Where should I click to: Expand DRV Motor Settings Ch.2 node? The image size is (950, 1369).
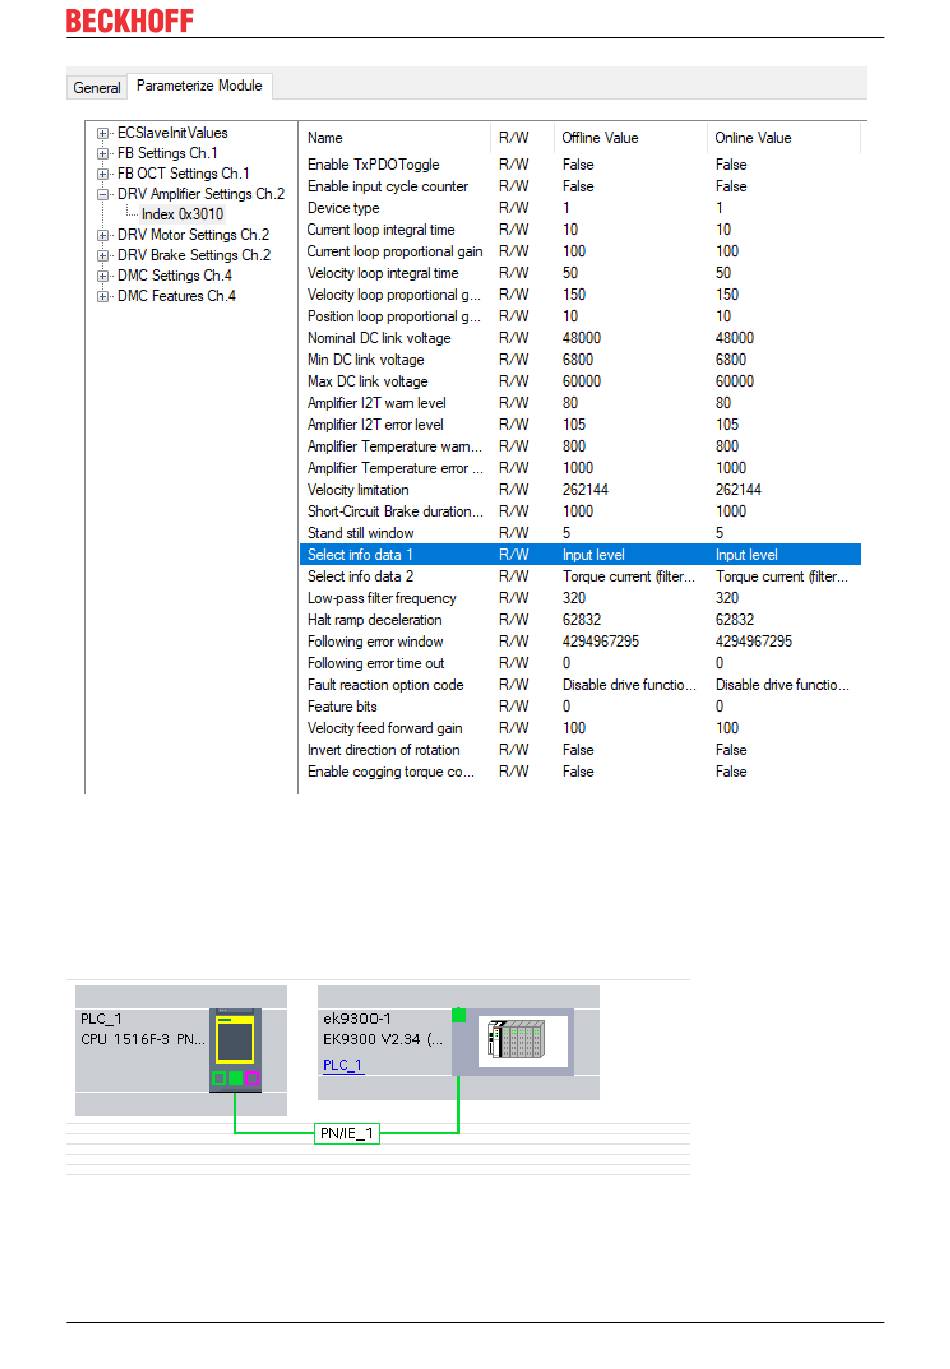coord(103,236)
